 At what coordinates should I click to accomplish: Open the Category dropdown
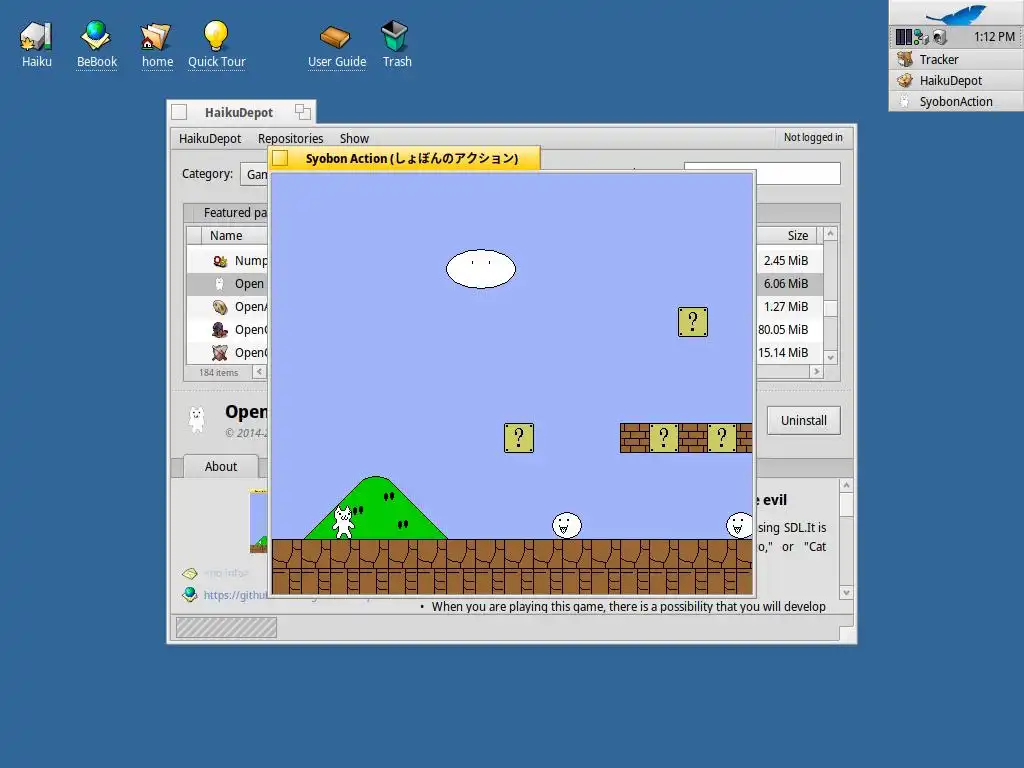click(x=255, y=174)
